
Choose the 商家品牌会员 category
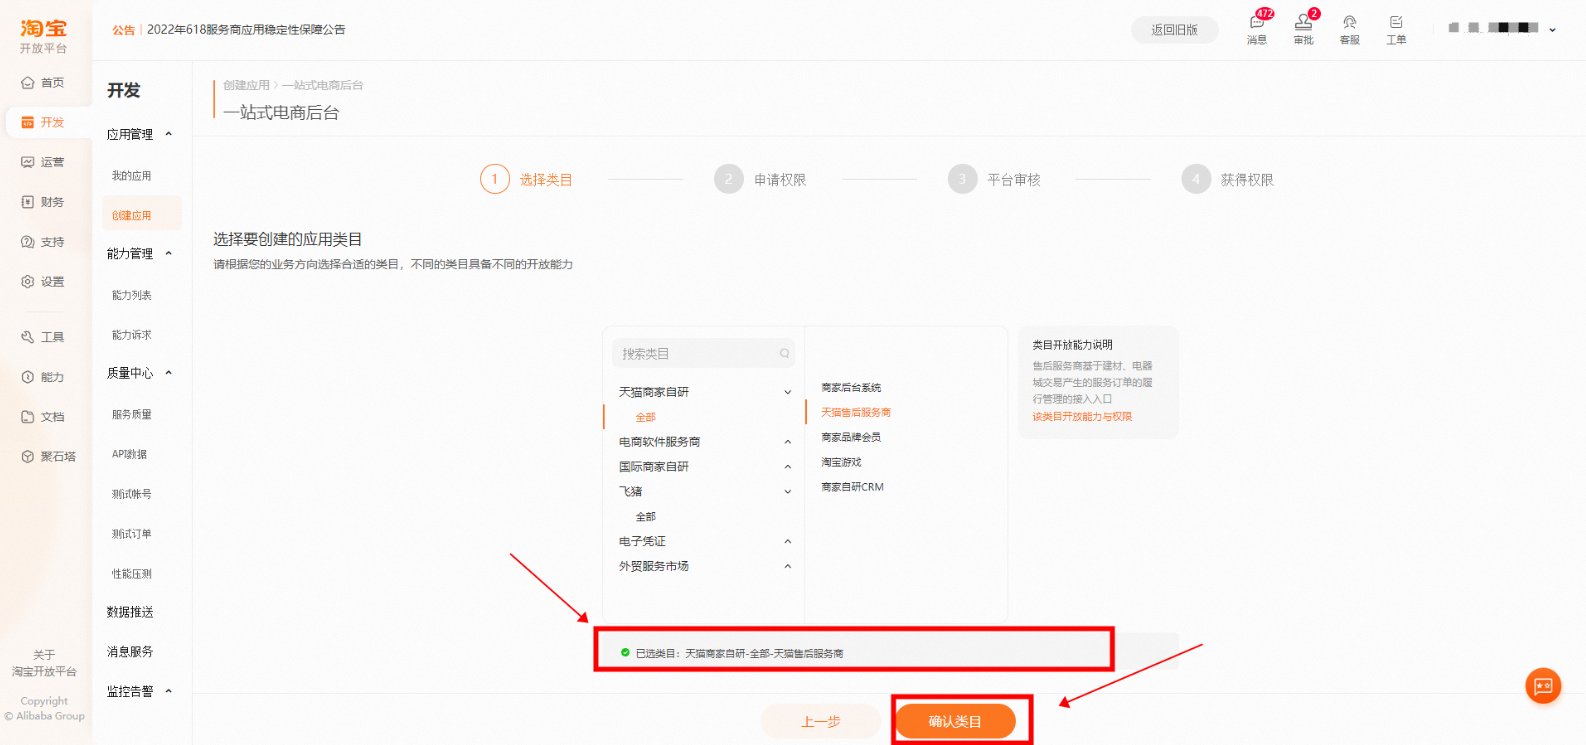[x=851, y=438]
